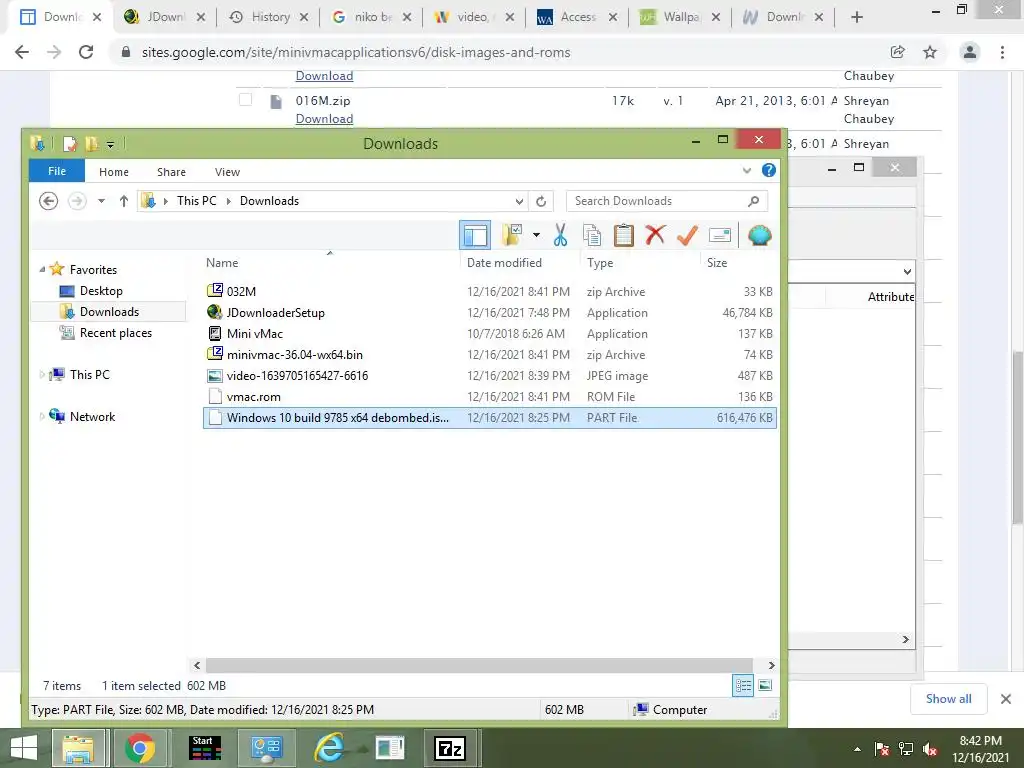Open Explorer help question mark icon

coord(769,170)
